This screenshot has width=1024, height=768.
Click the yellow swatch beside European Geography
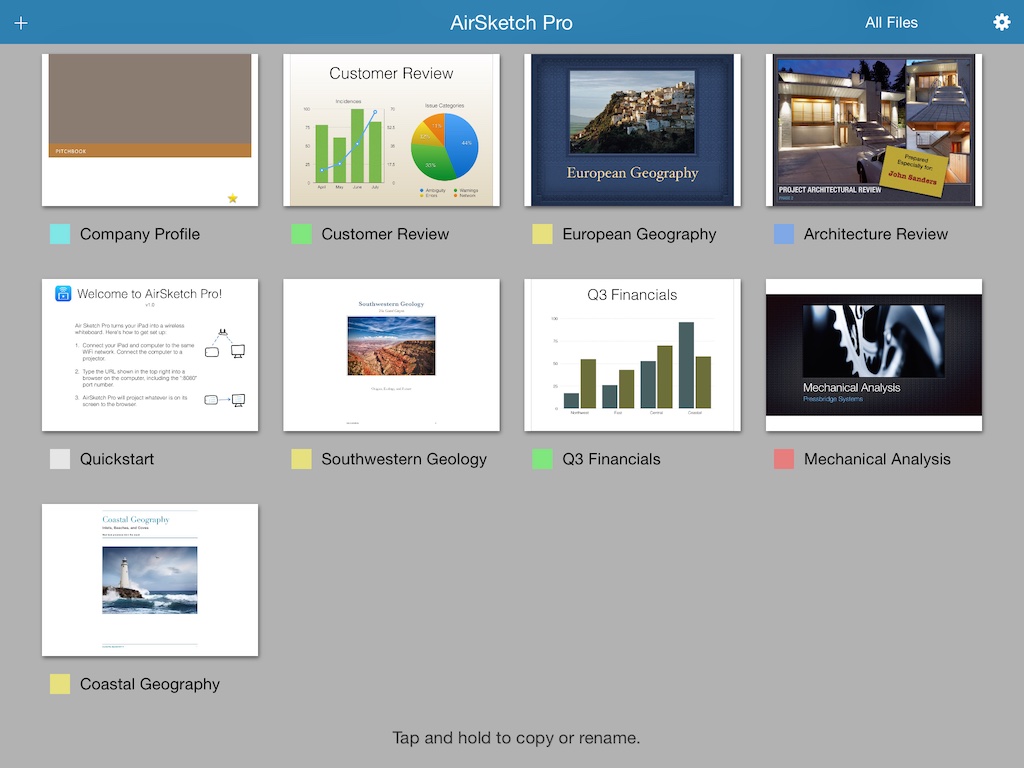click(542, 234)
